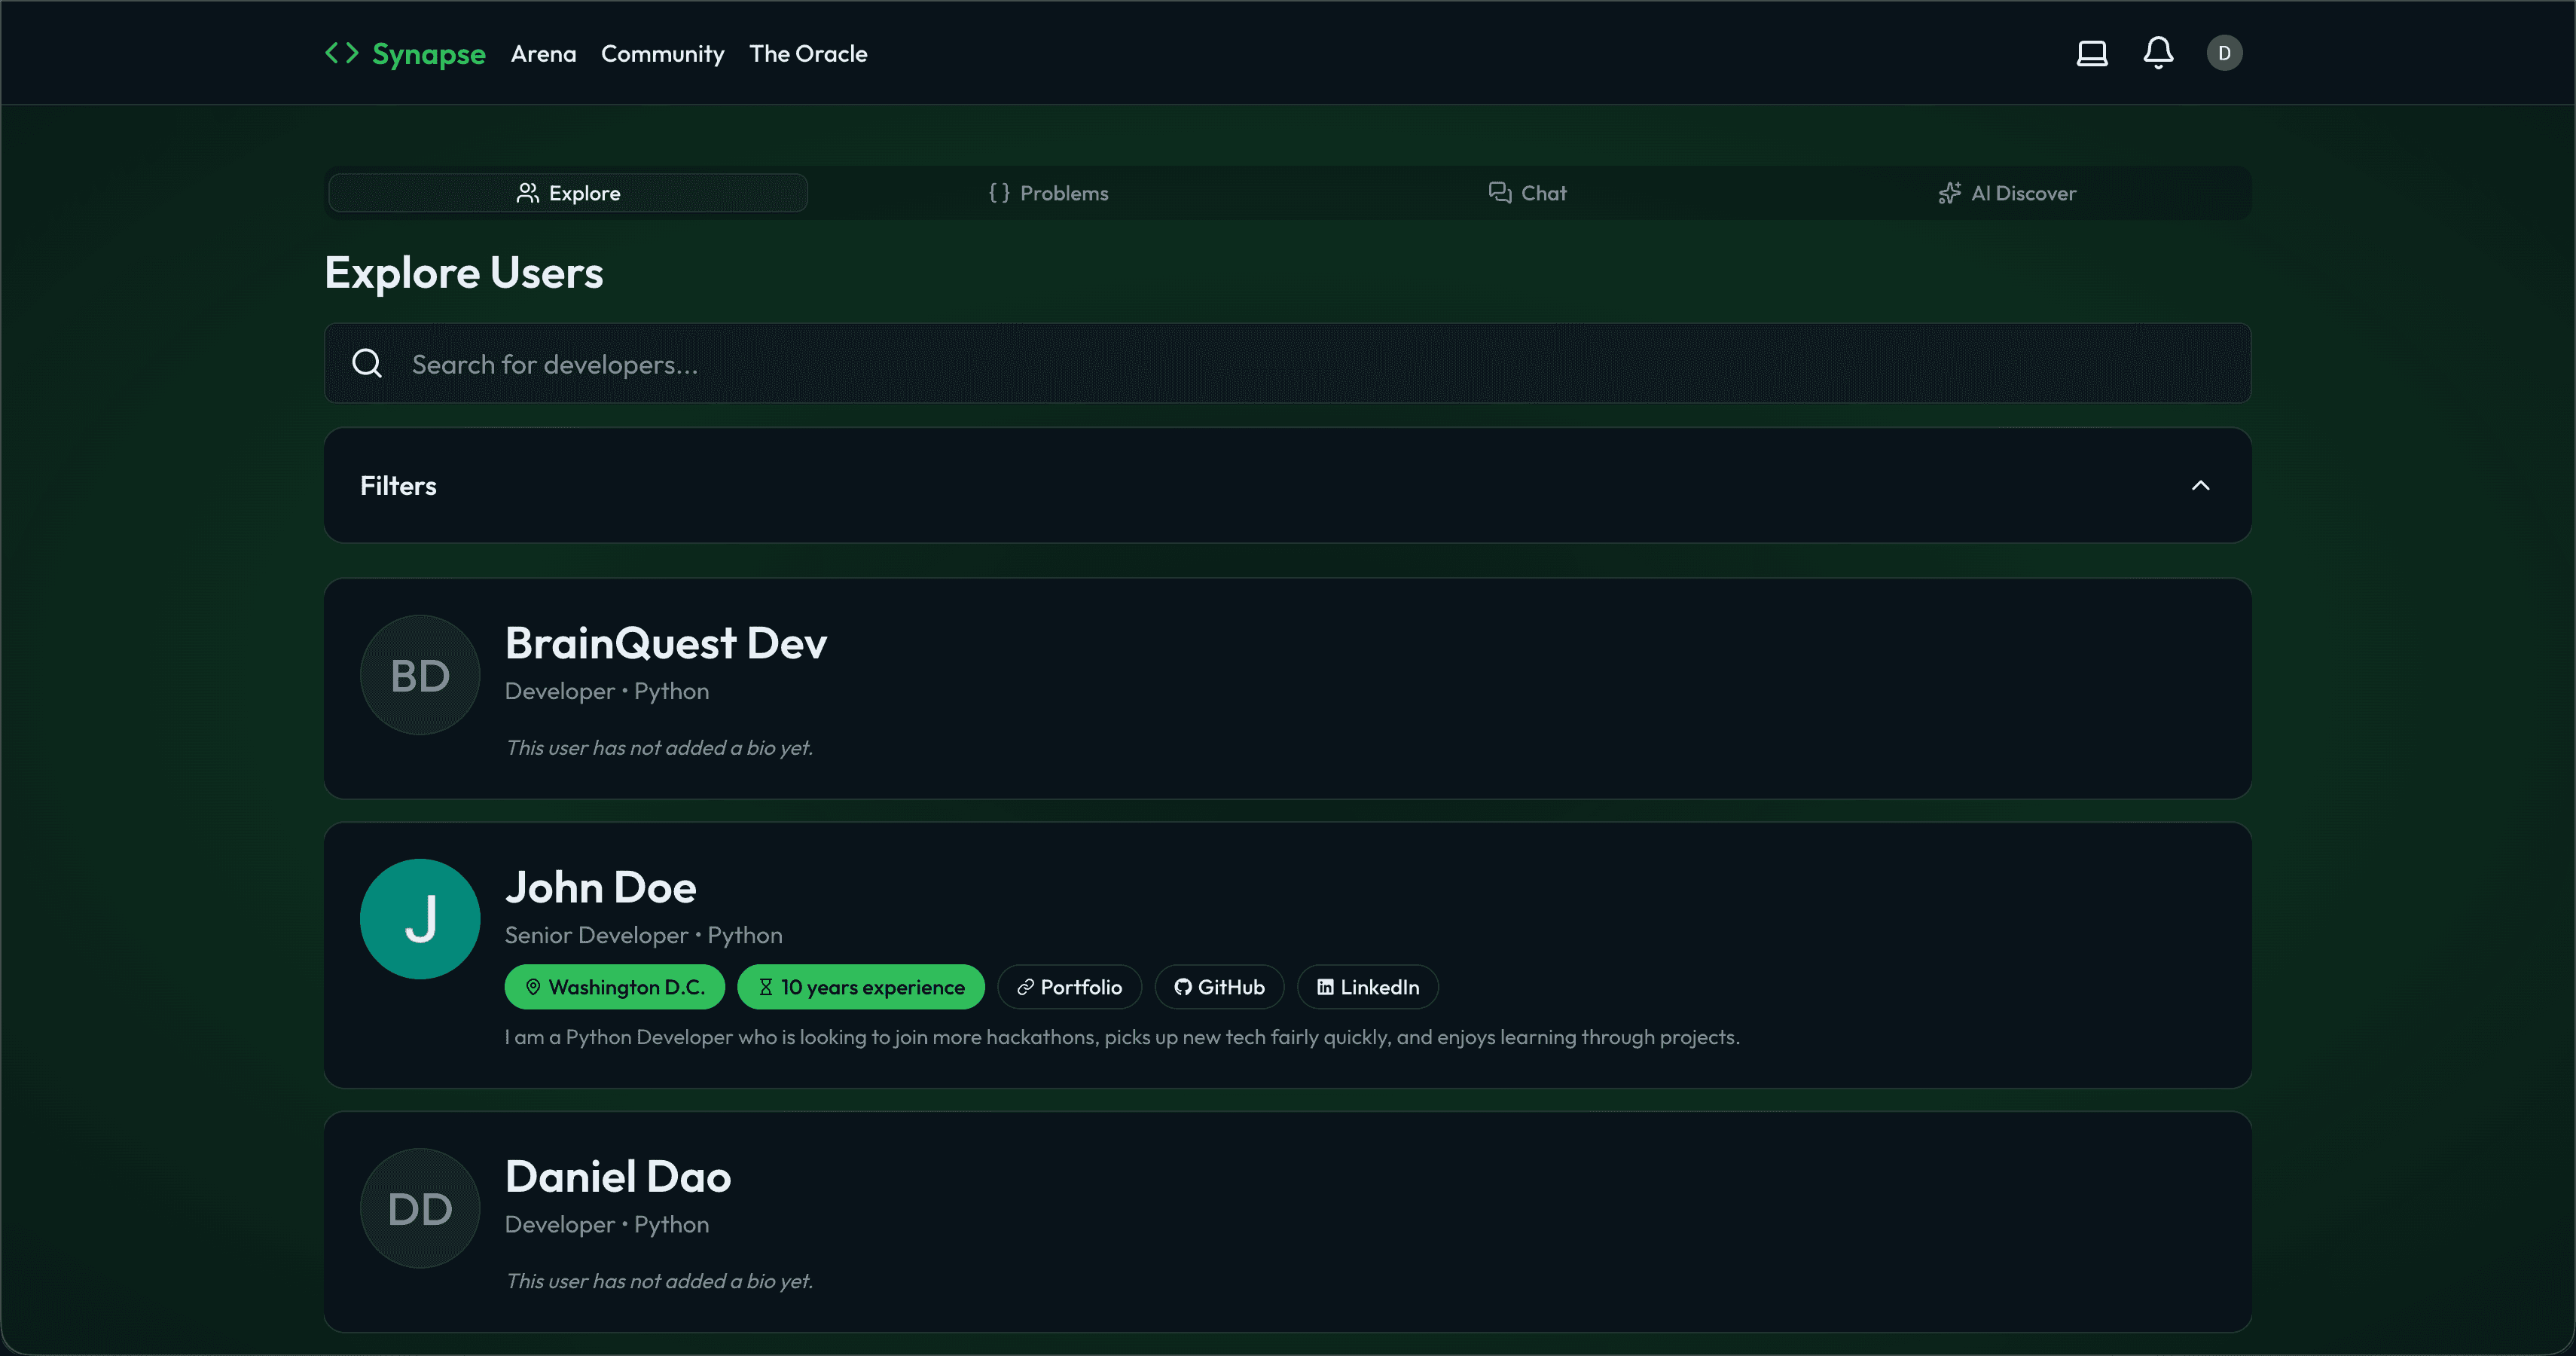Image resolution: width=2576 pixels, height=1356 pixels.
Task: Open the notifications bell
Action: [2158, 53]
